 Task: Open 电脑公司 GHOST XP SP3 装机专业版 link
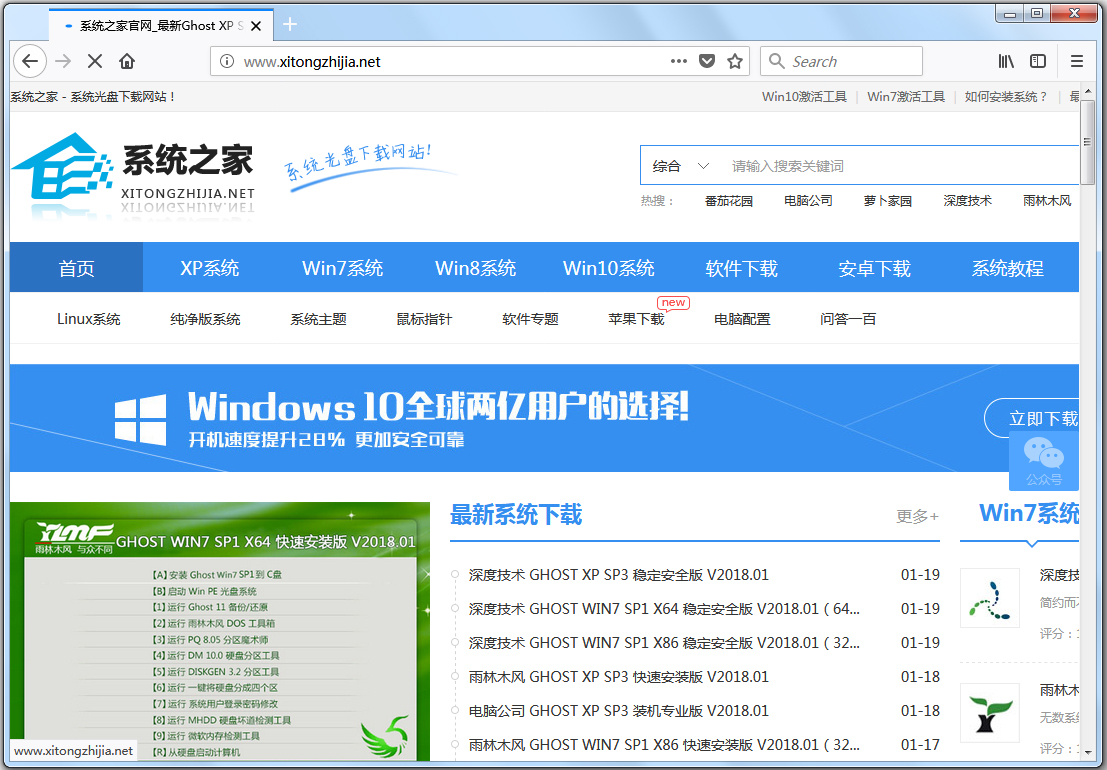(x=618, y=710)
